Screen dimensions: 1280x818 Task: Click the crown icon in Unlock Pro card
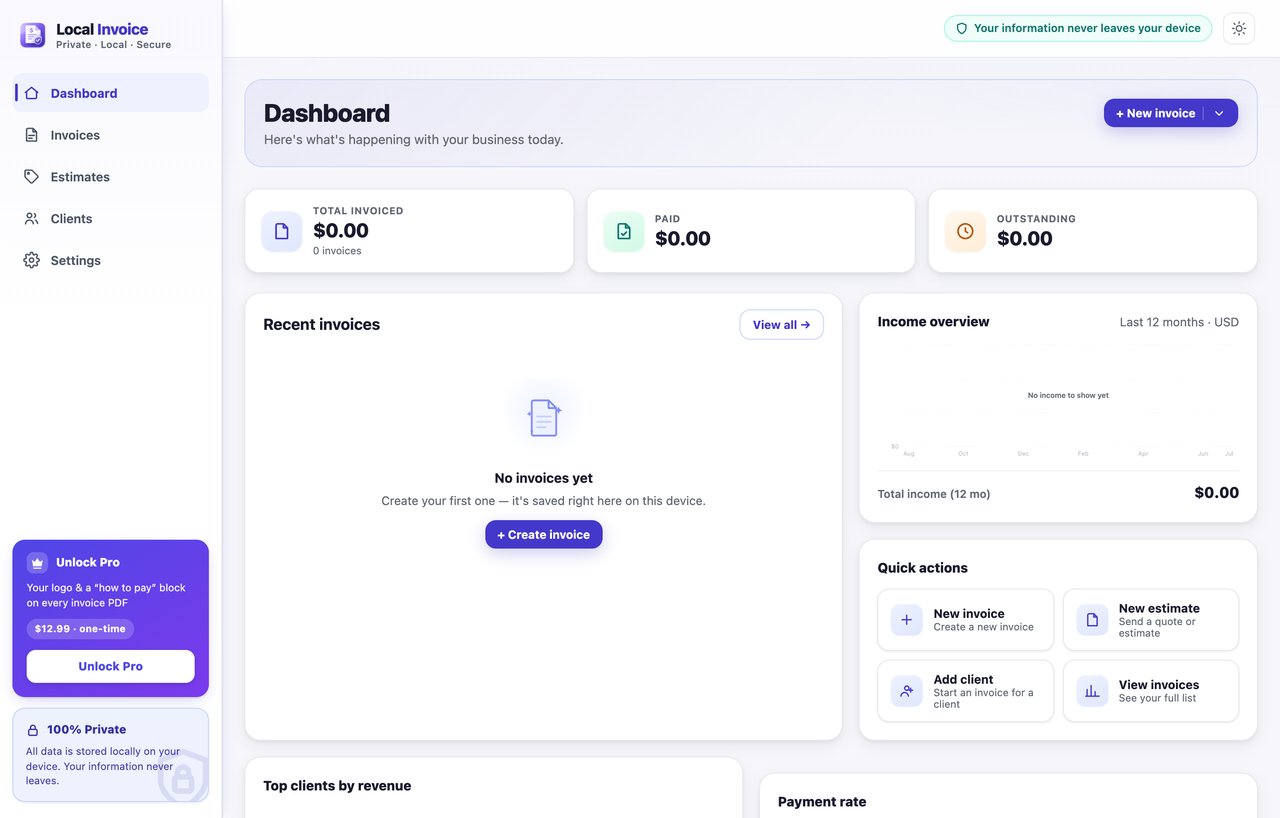point(37,563)
